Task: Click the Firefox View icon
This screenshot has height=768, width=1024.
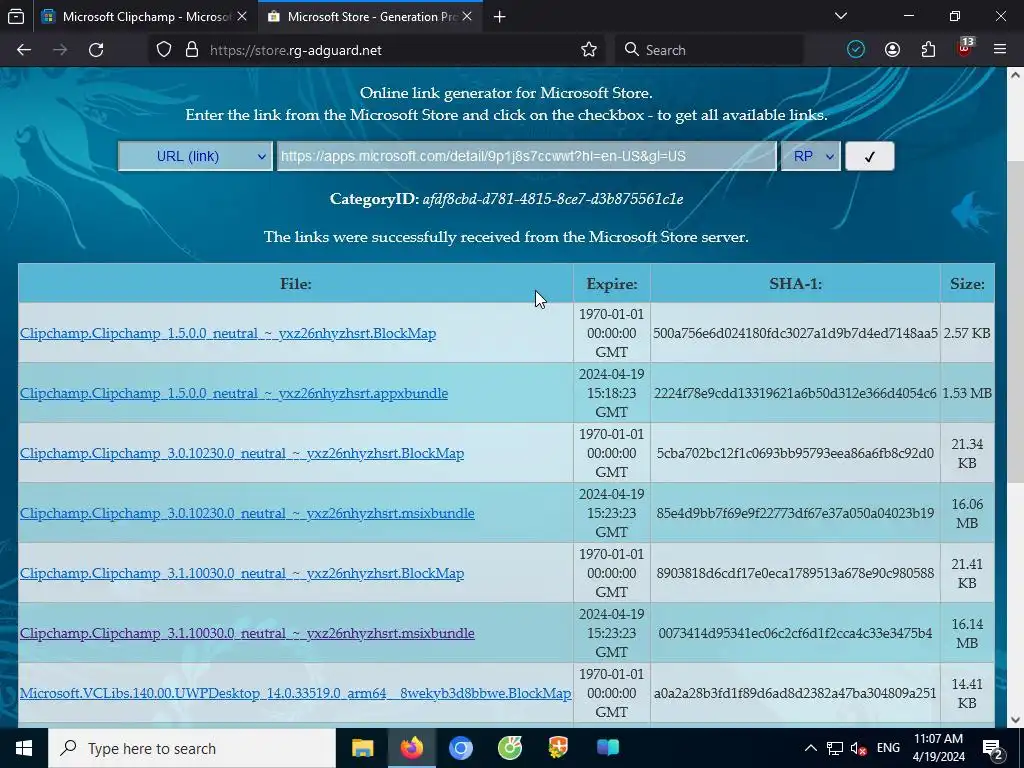Action: (16, 17)
